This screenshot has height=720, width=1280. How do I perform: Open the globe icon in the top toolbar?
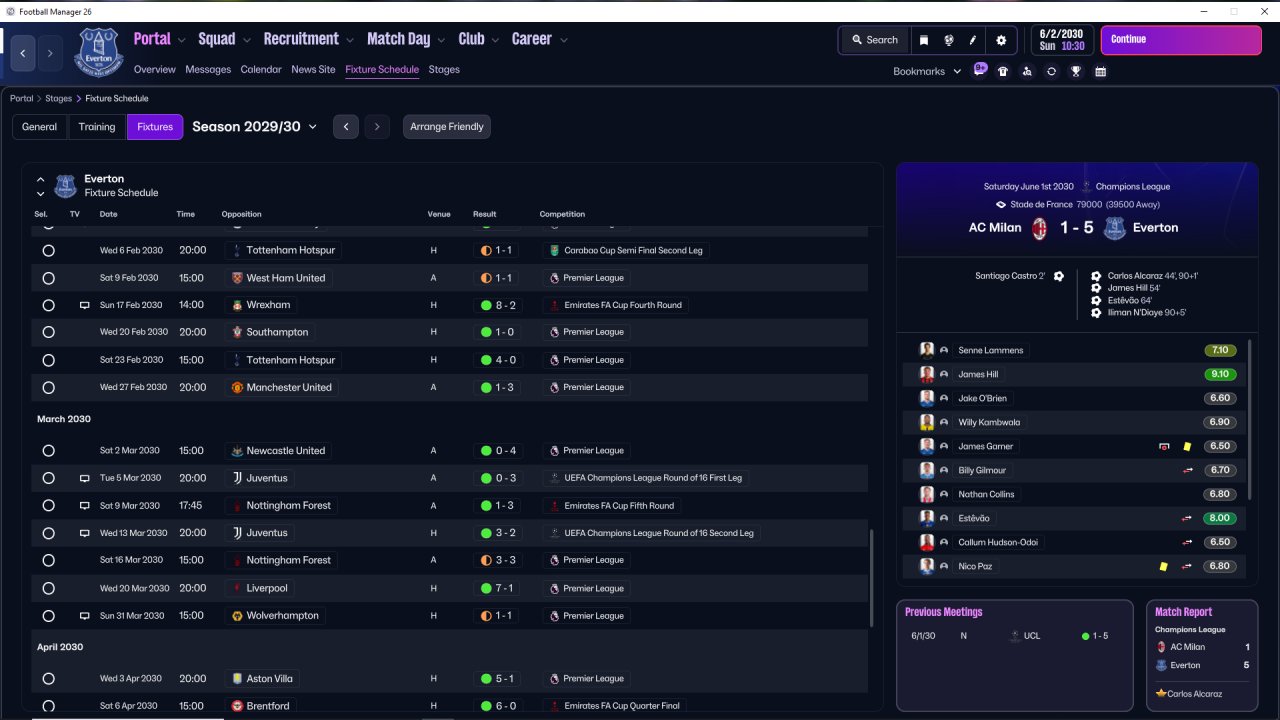(x=948, y=40)
